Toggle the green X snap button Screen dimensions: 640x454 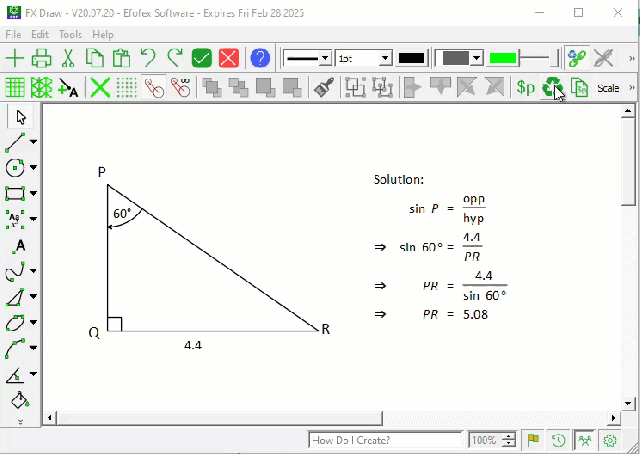tap(99, 88)
